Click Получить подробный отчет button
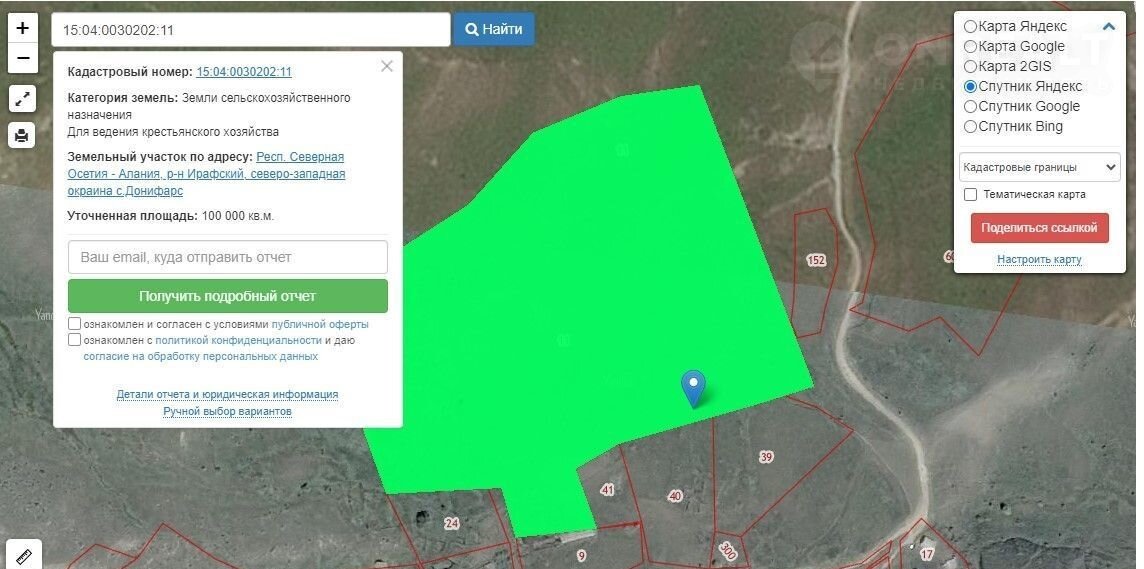The image size is (1144, 569). pos(228,296)
